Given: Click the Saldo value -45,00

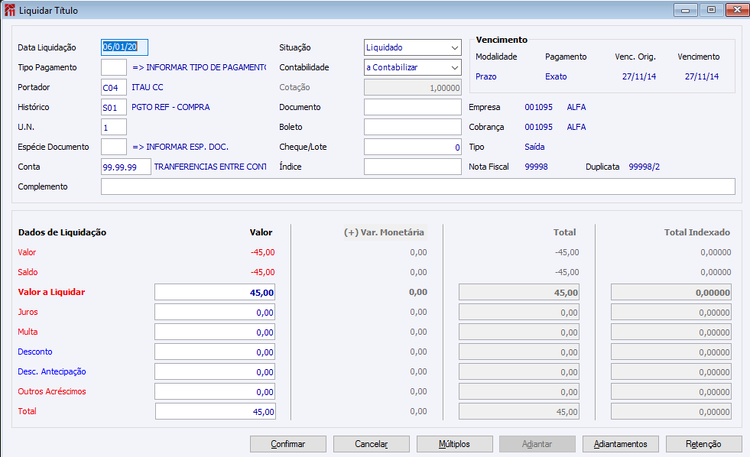Looking at the screenshot, I should pos(263,272).
